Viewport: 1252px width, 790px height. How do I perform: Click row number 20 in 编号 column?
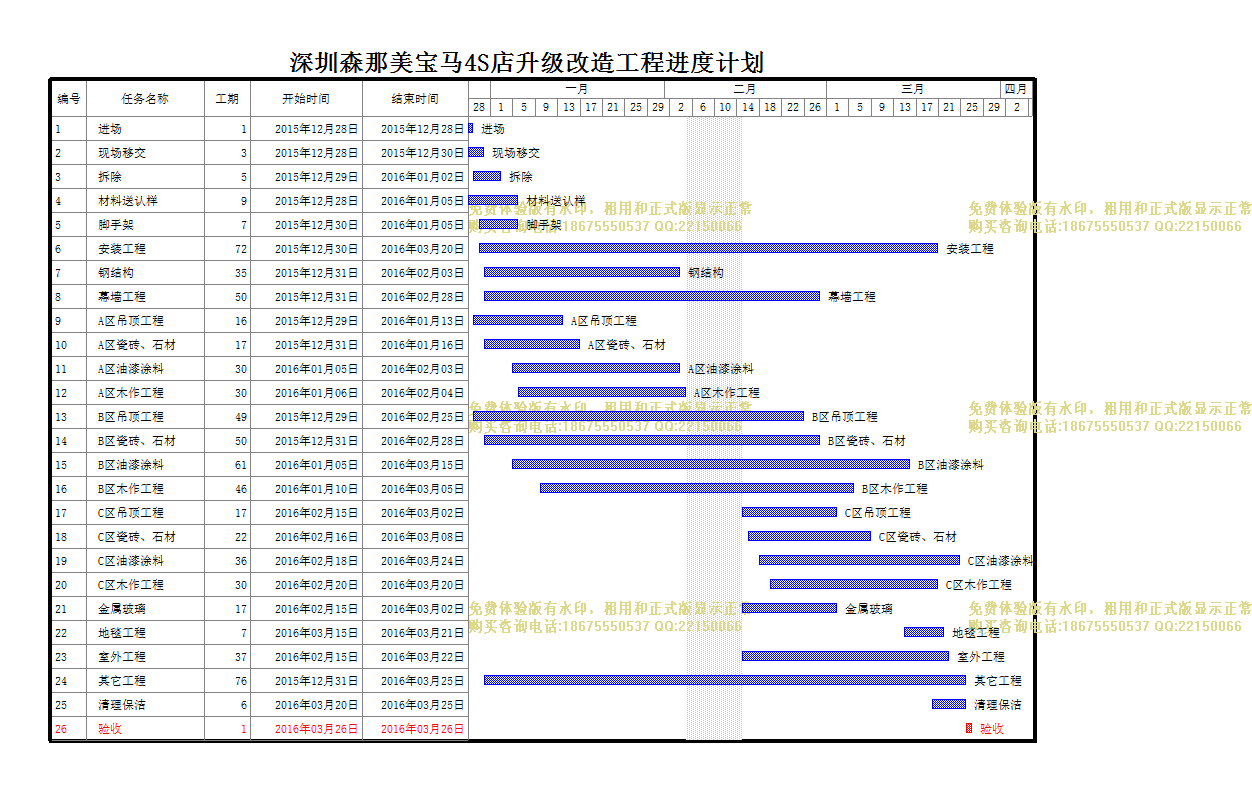point(61,585)
